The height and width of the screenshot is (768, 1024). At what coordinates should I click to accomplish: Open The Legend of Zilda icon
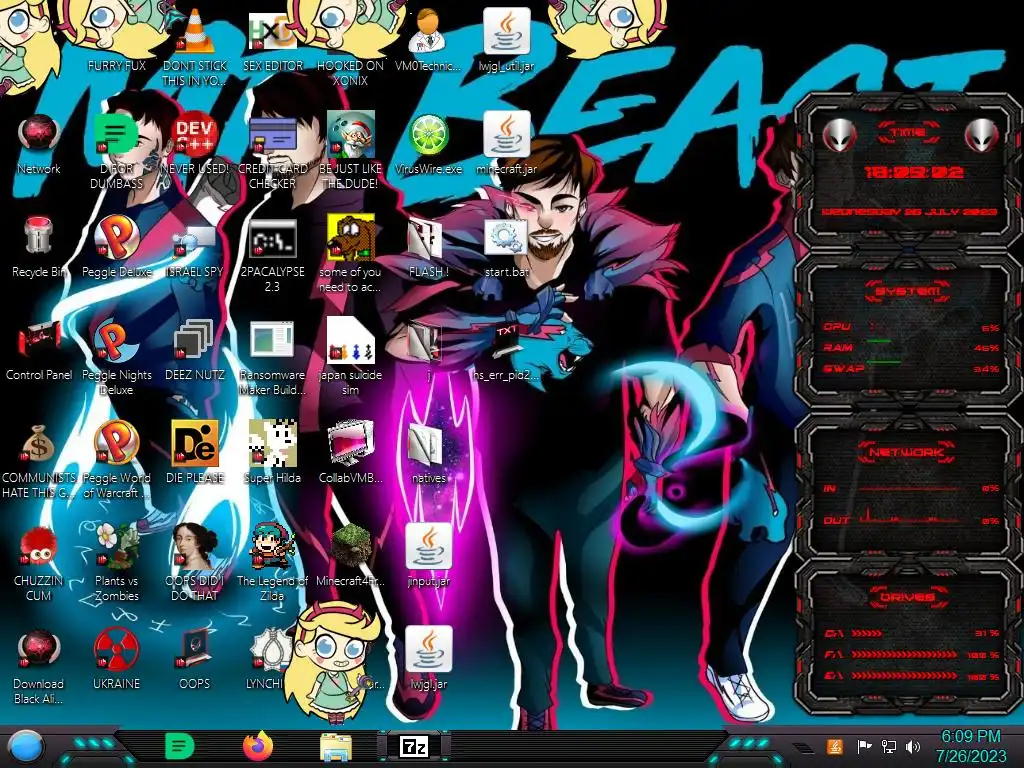[273, 547]
